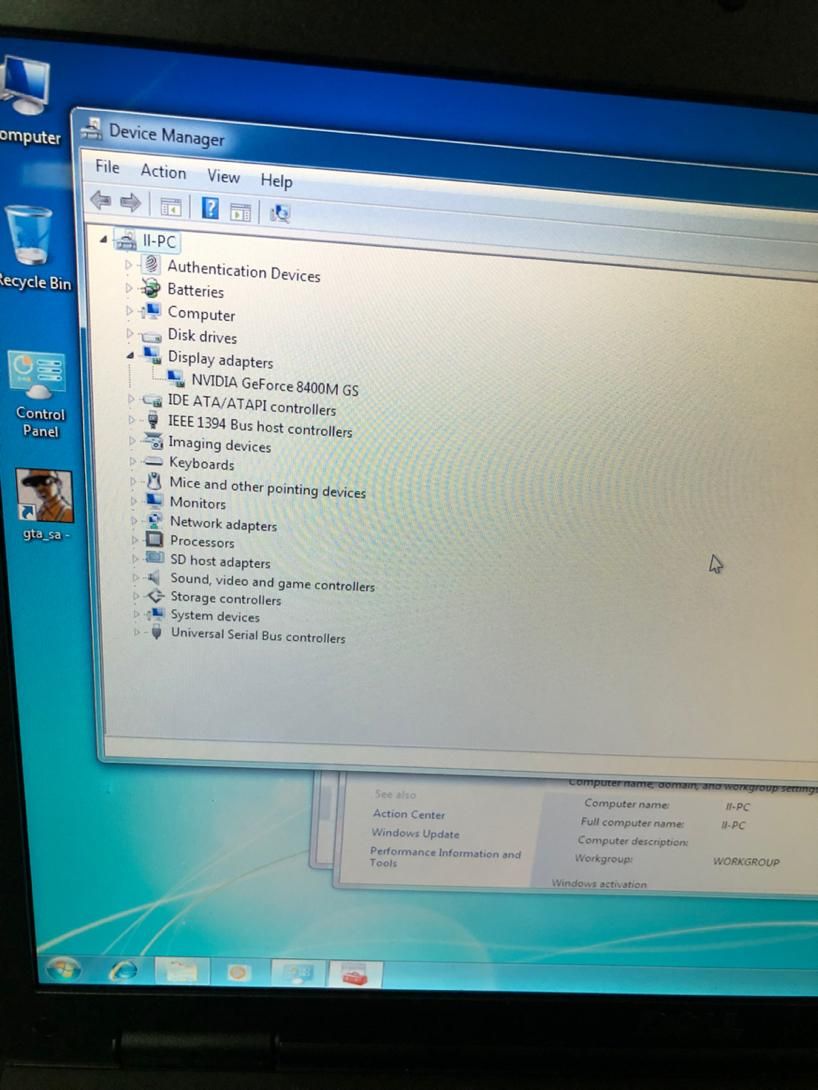
Task: Click the Authentication Devices fingerprint icon
Action: pyautogui.click(x=151, y=265)
